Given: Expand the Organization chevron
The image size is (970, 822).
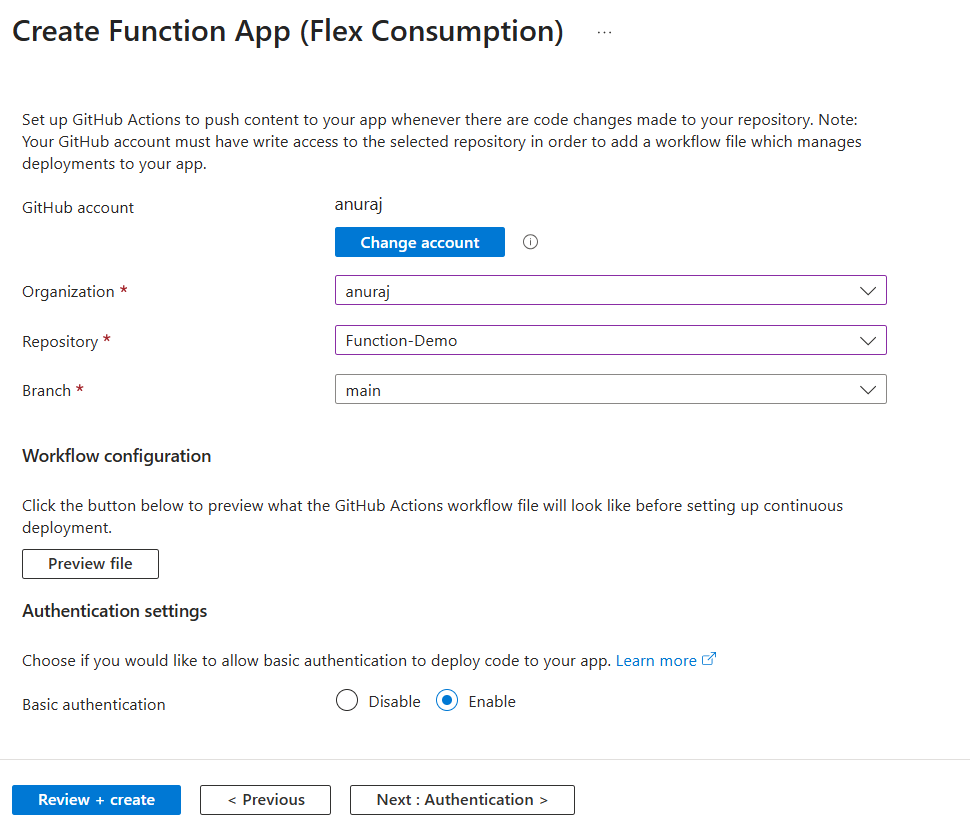Looking at the screenshot, I should pos(868,290).
